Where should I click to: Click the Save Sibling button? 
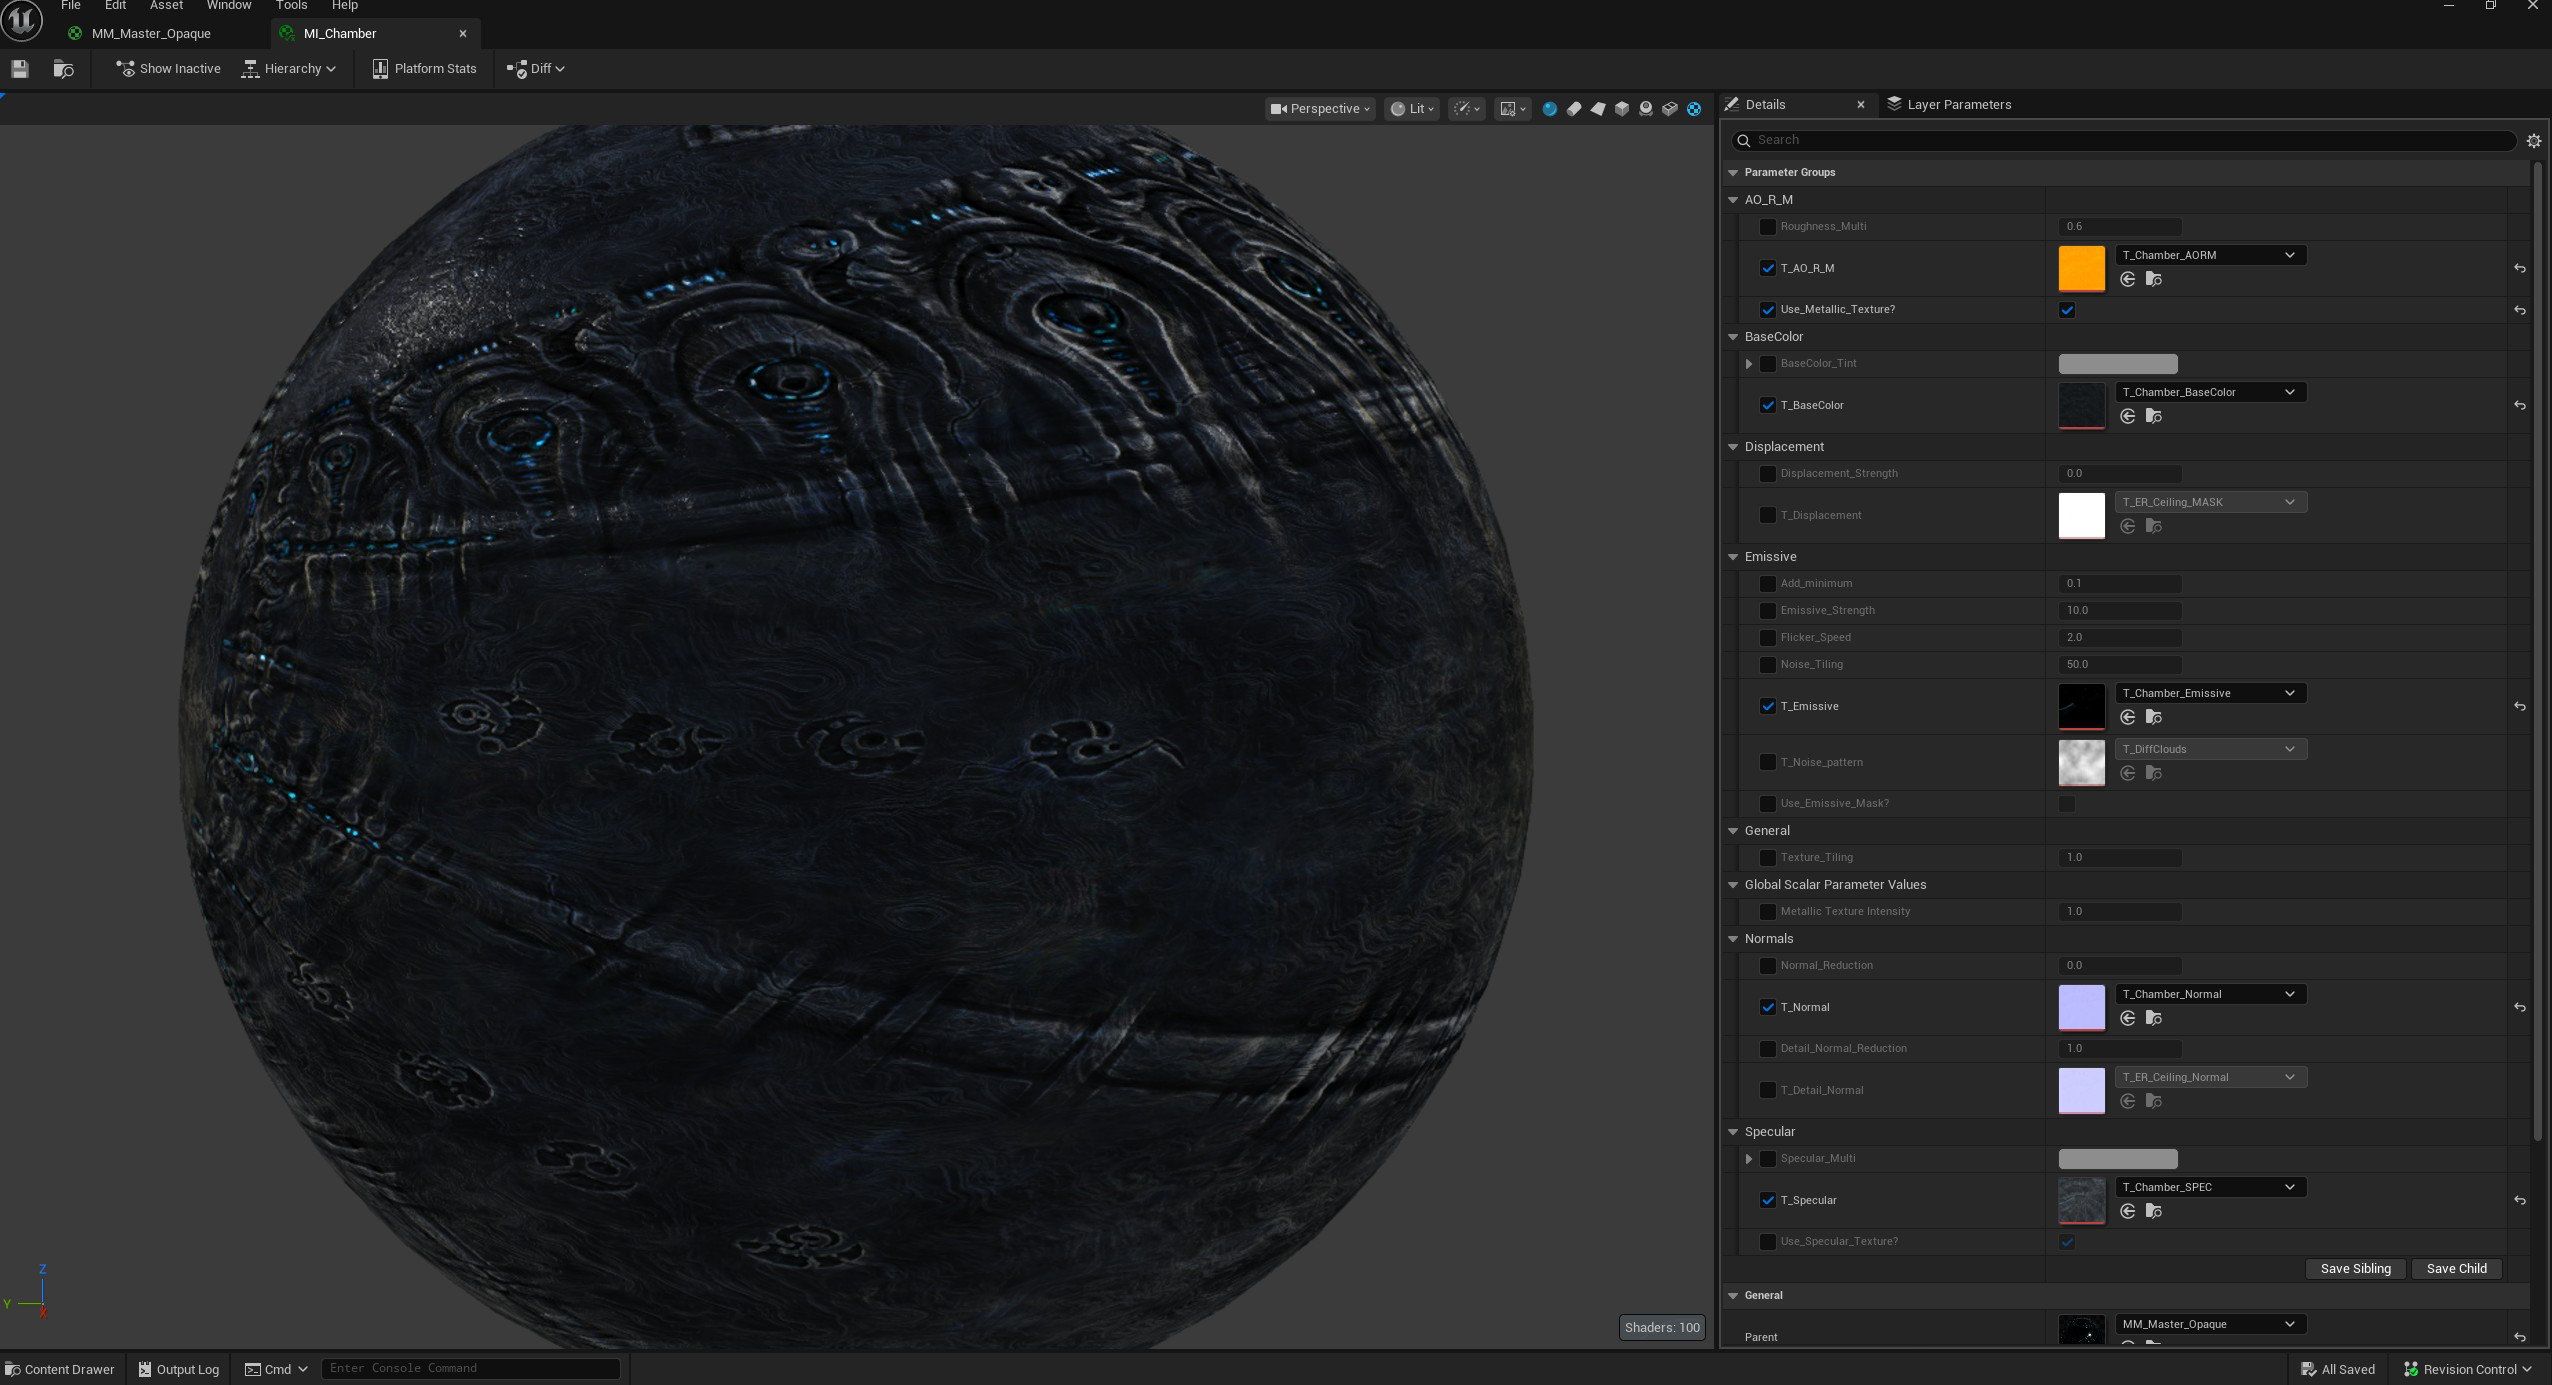(2355, 1269)
